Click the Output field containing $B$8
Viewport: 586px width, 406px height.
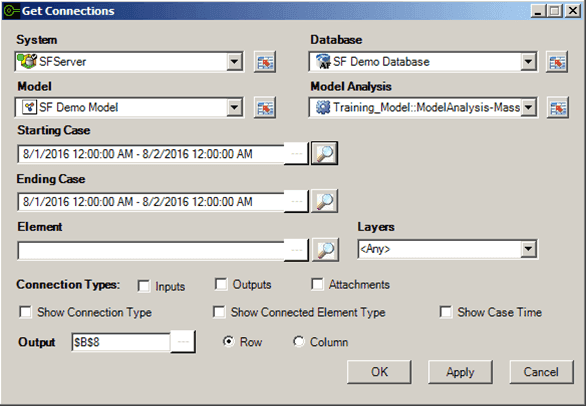pos(121,342)
